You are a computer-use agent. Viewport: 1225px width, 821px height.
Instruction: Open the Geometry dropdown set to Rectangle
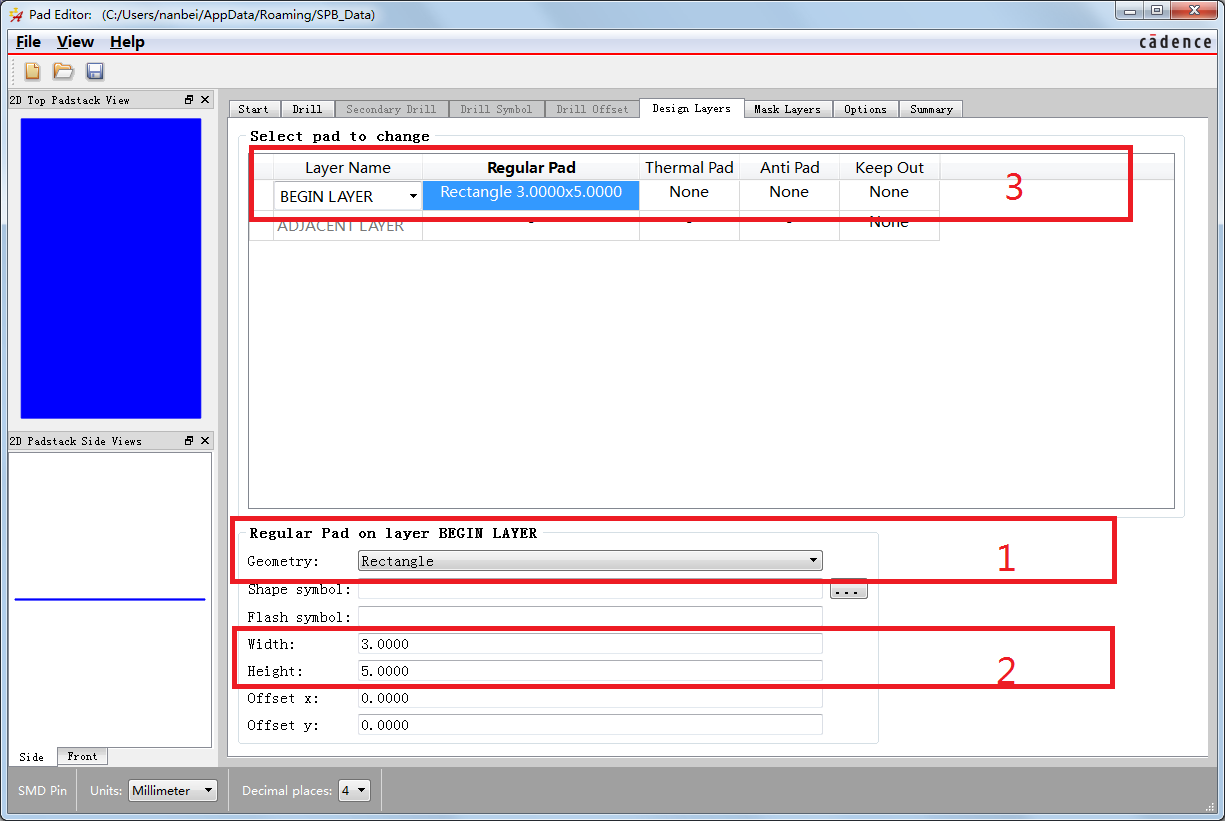click(590, 561)
